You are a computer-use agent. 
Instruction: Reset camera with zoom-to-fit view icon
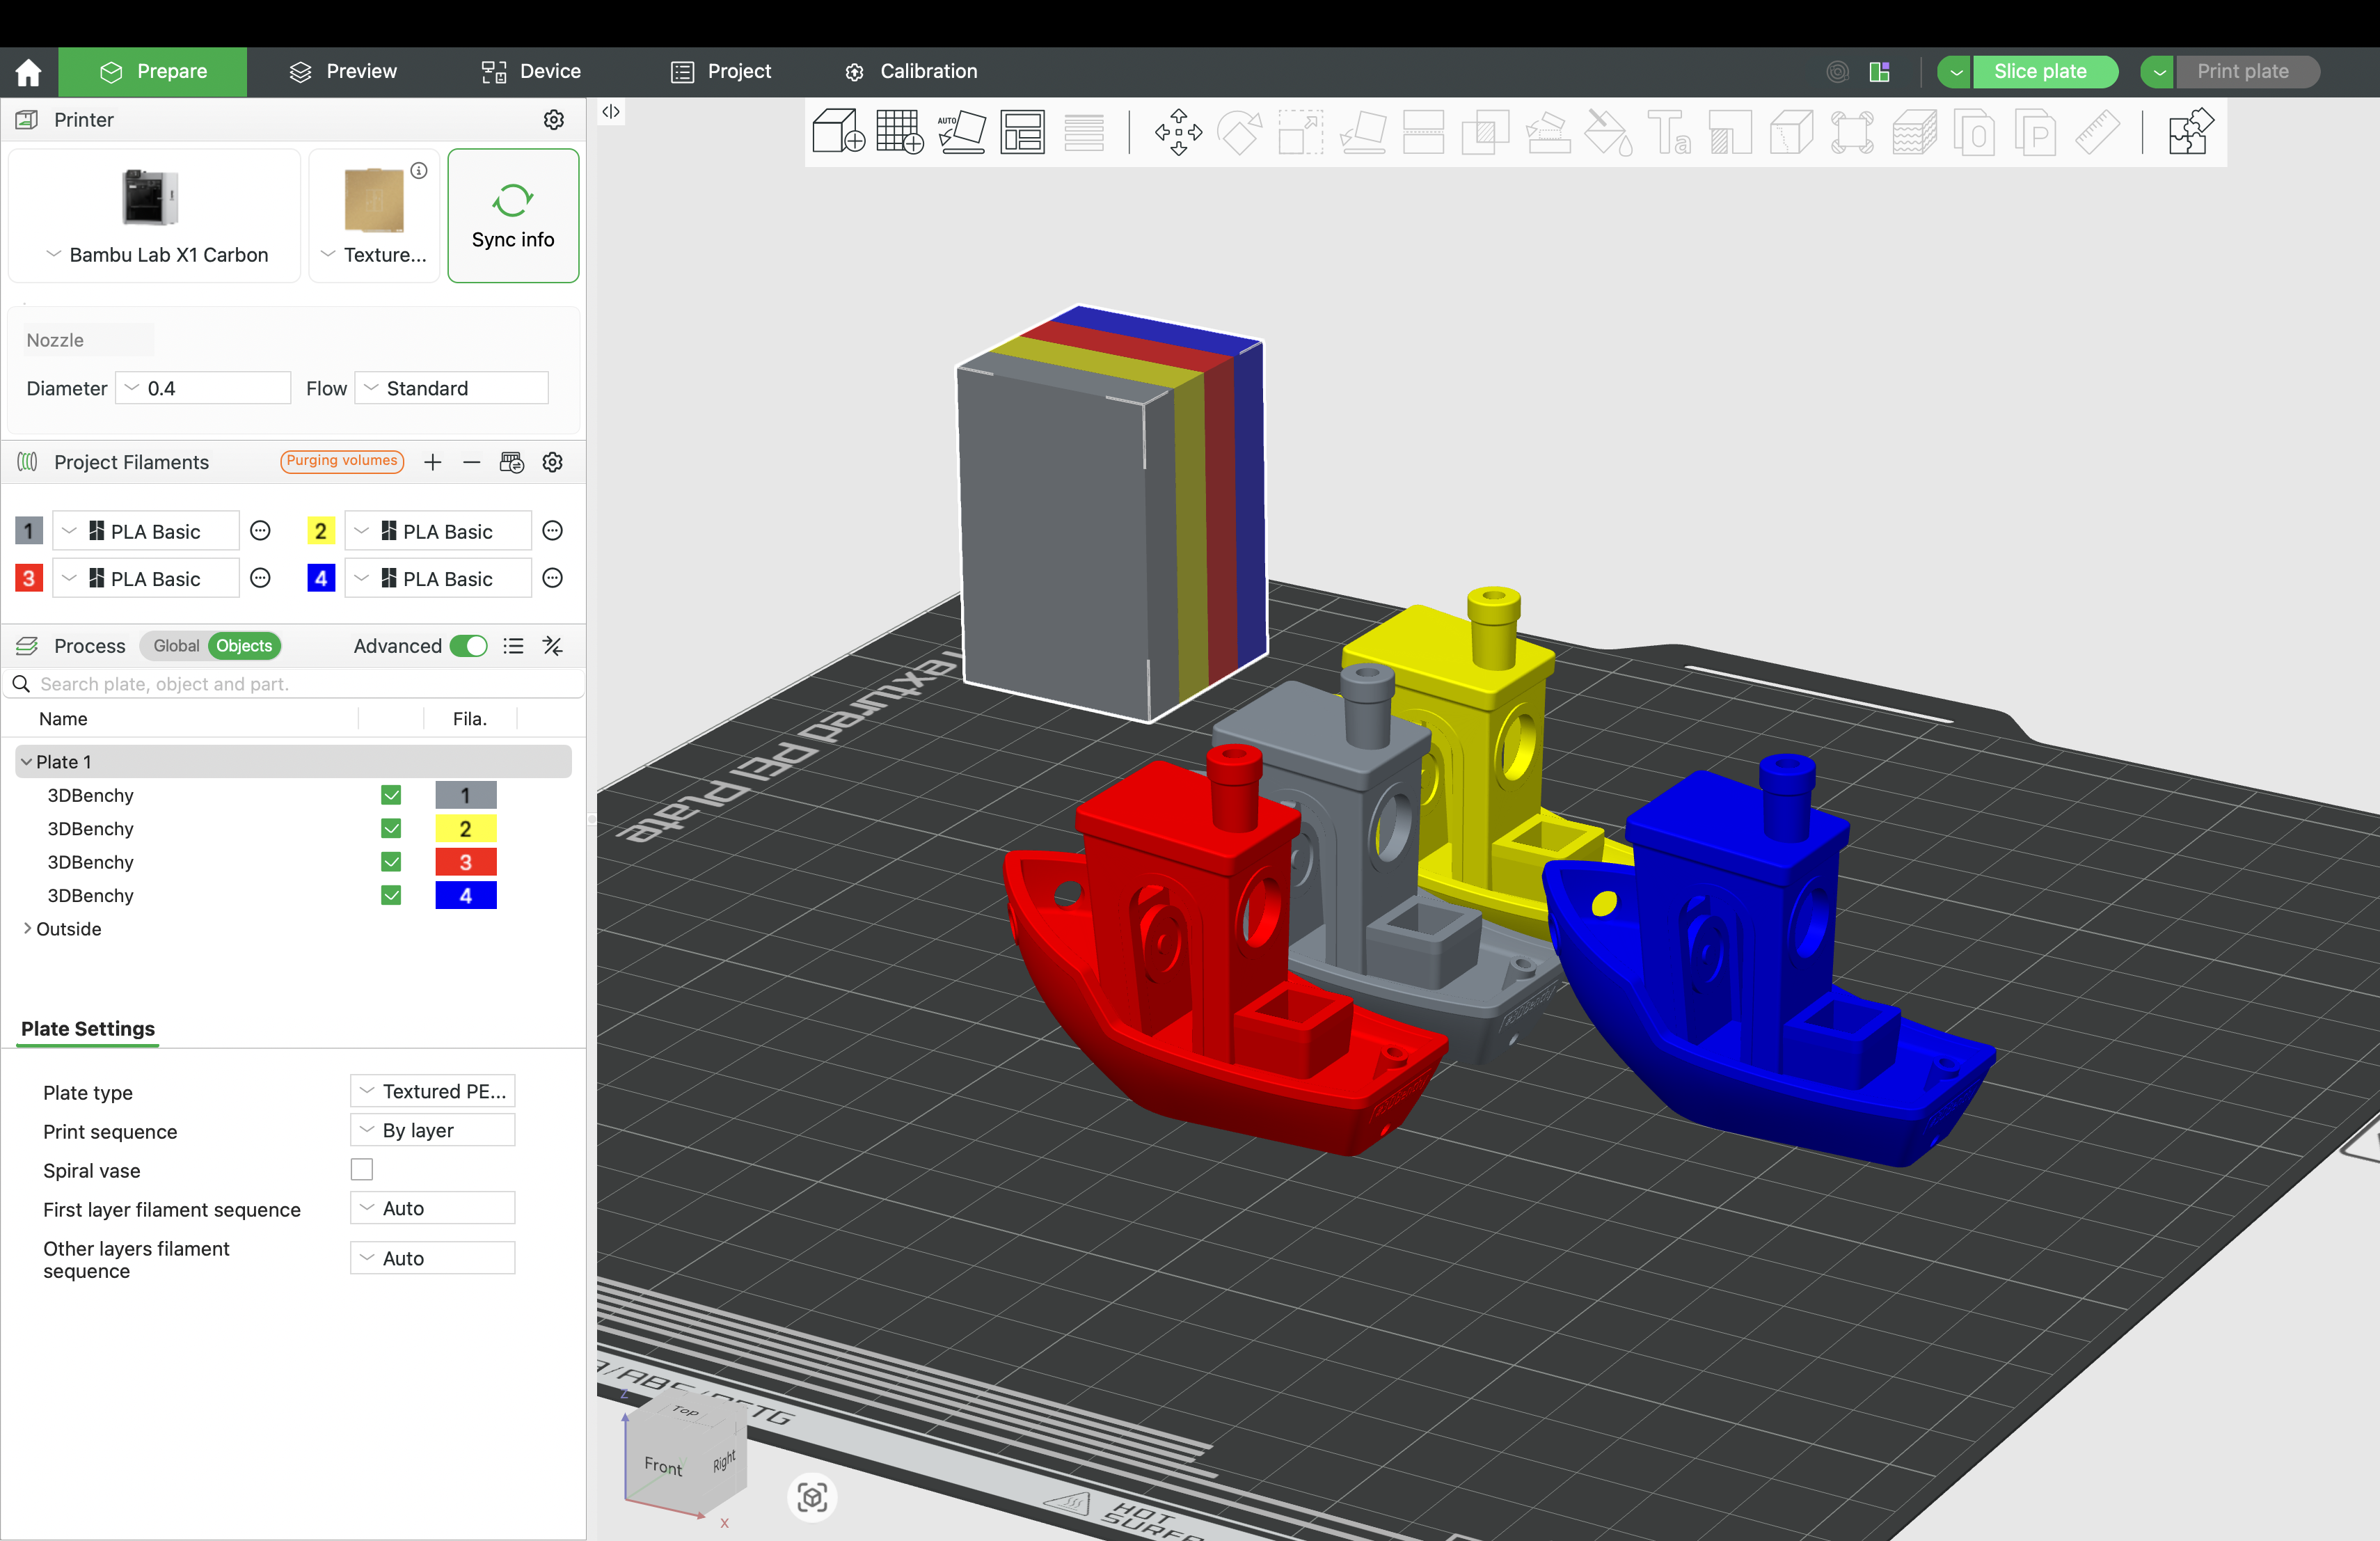[x=812, y=1497]
